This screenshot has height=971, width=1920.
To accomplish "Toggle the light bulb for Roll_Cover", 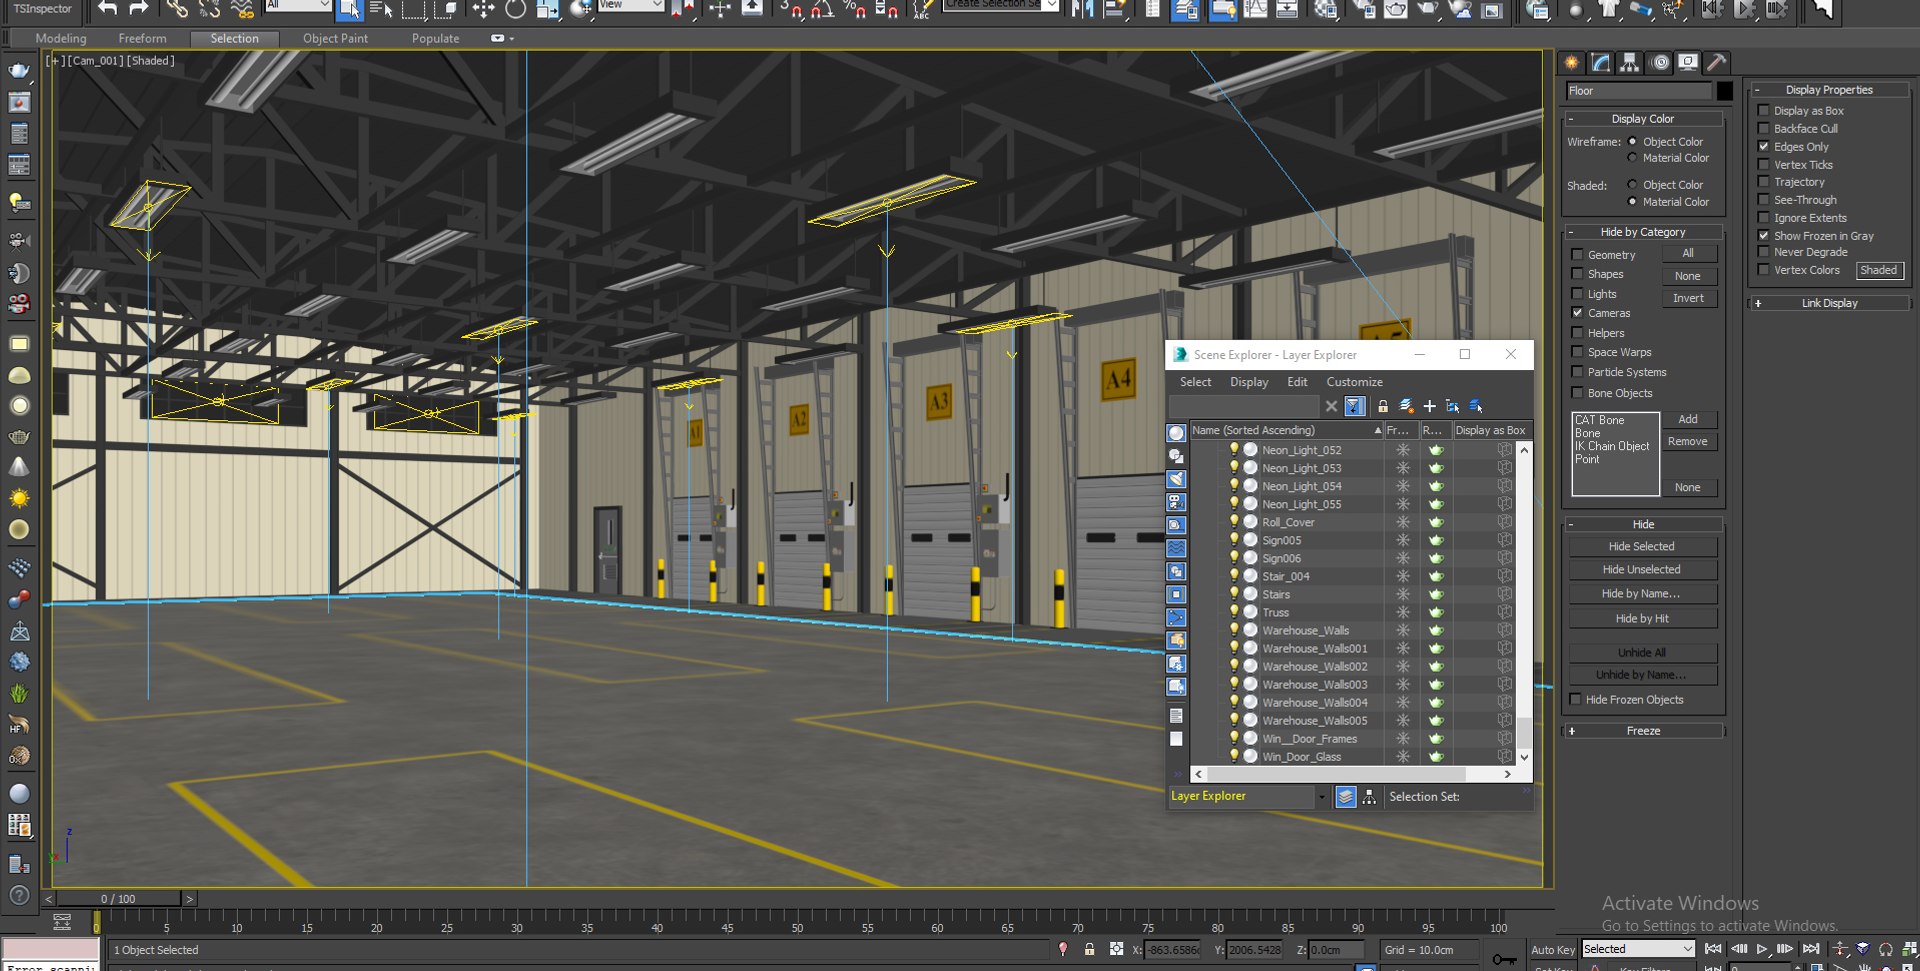I will click(x=1234, y=522).
